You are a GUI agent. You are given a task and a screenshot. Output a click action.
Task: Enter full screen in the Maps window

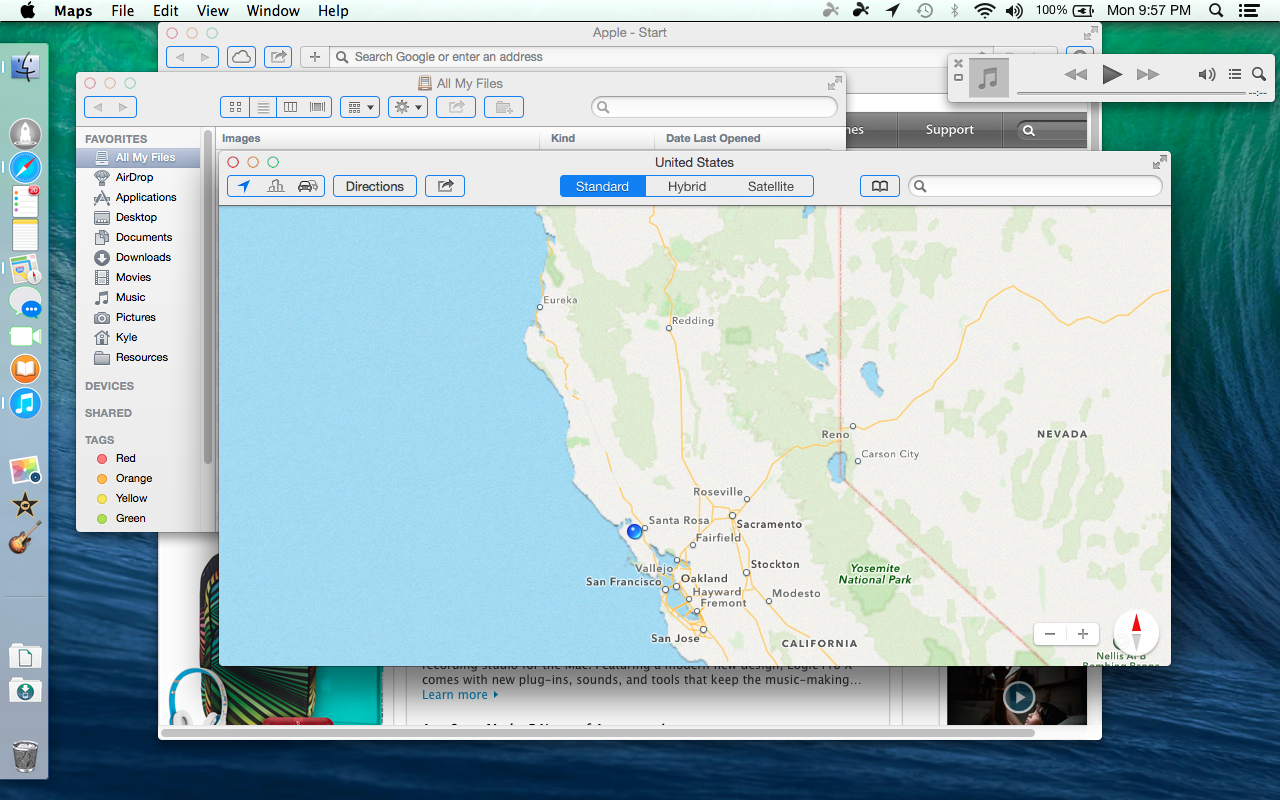tap(1159, 162)
